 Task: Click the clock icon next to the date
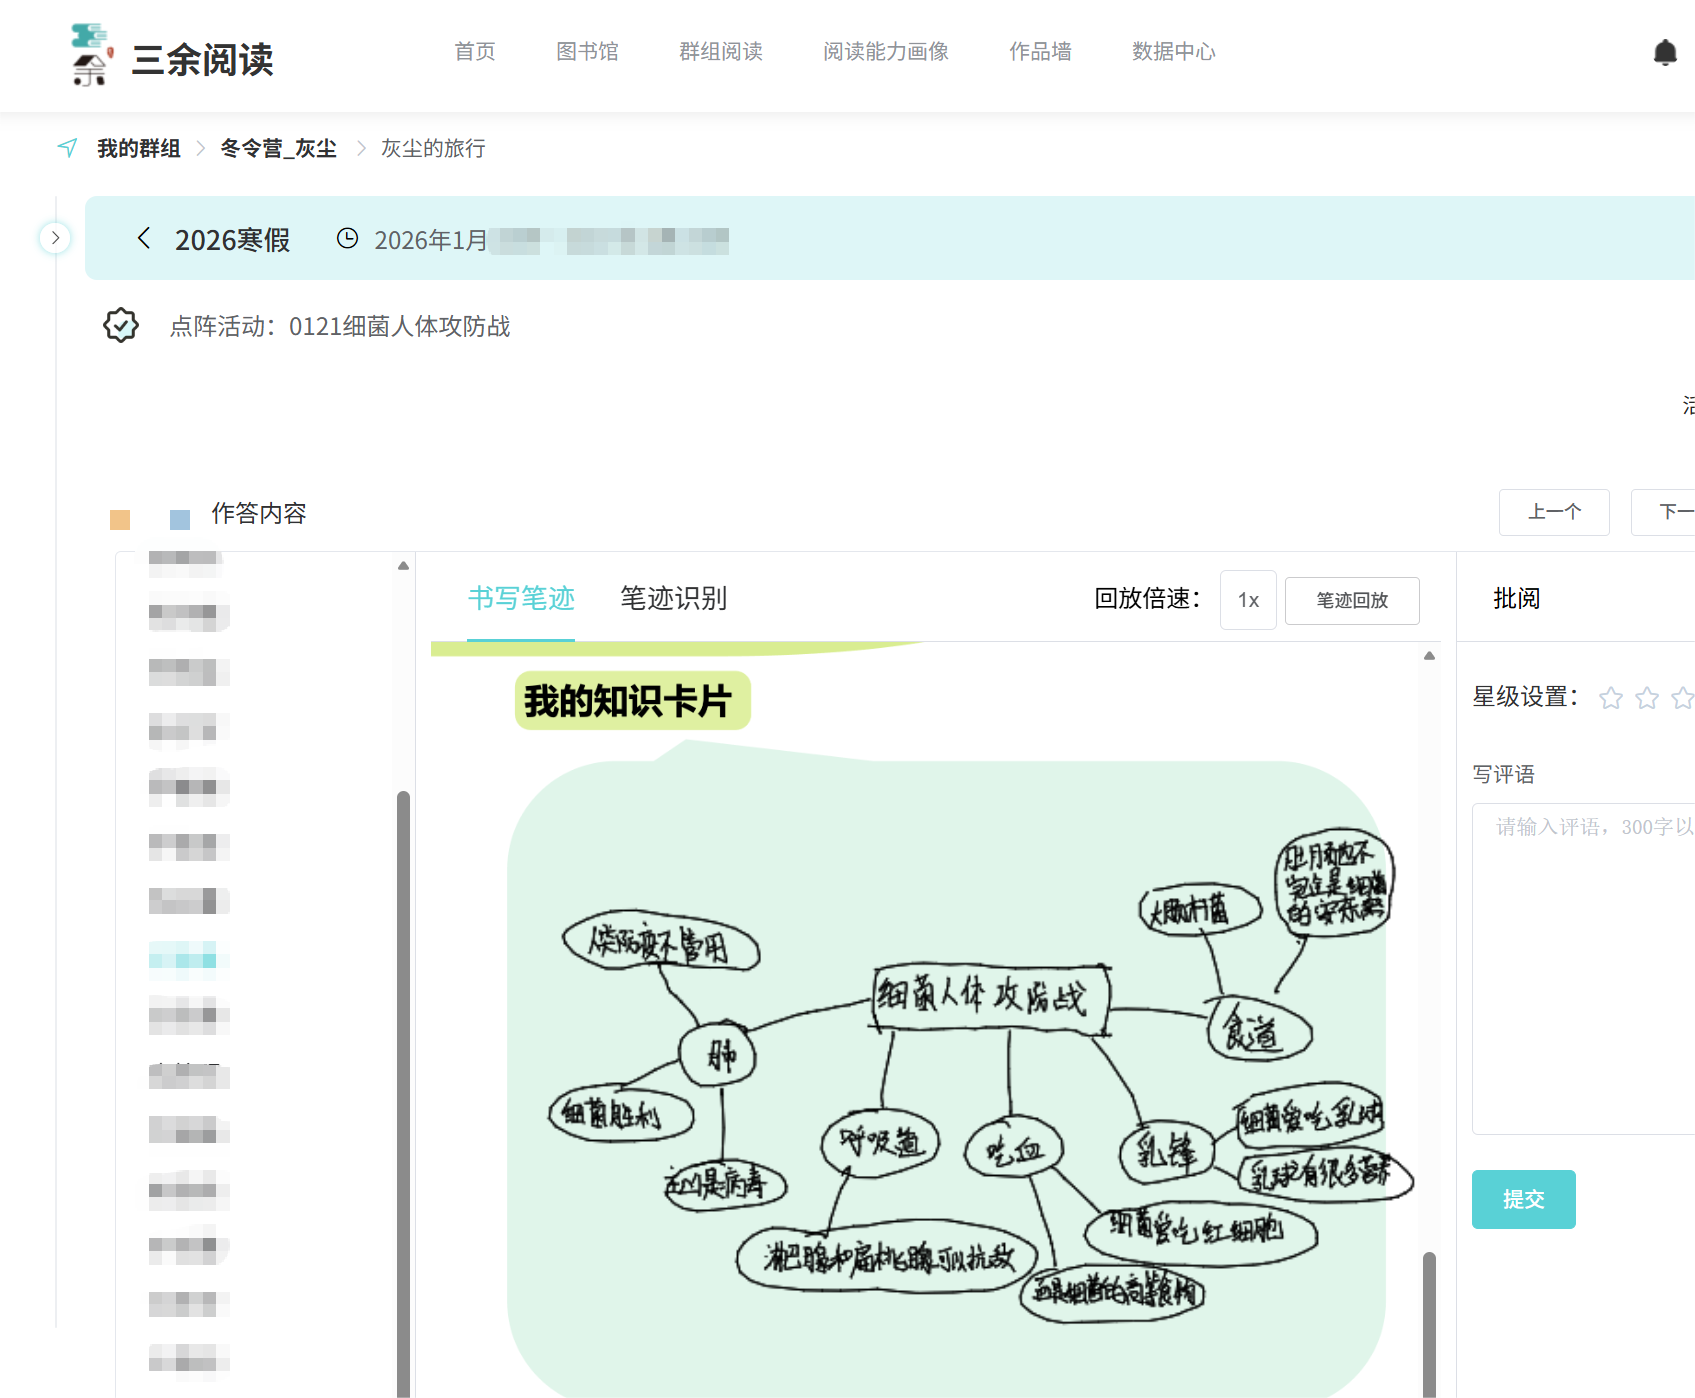point(347,239)
